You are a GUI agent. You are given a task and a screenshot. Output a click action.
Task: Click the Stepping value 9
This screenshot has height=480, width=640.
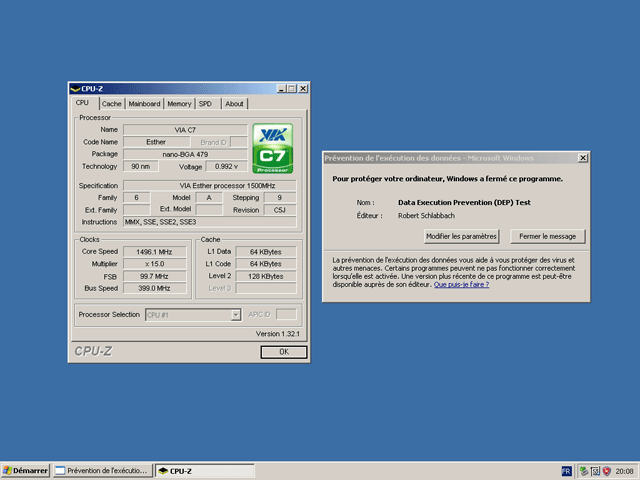(x=280, y=198)
